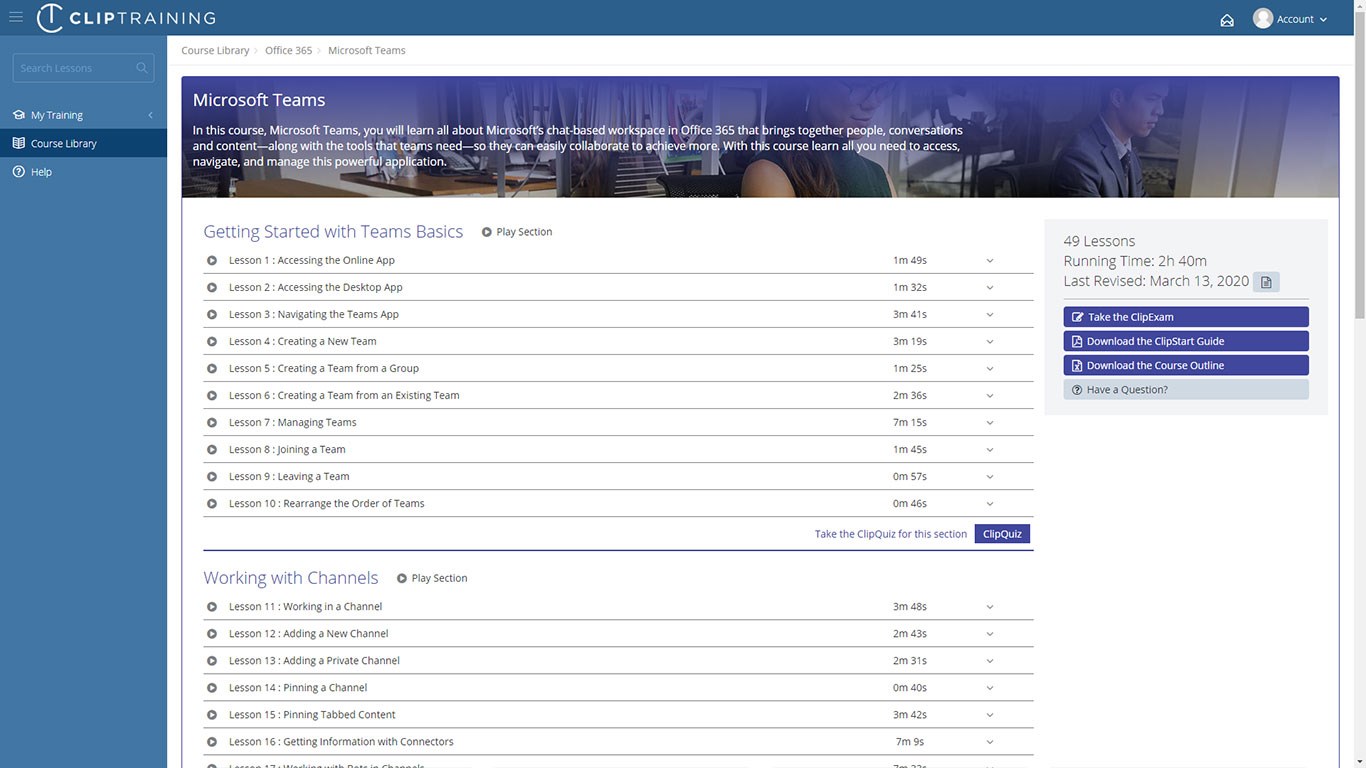Click the search magnifier icon
Image resolution: width=1366 pixels, height=768 pixels.
(x=142, y=68)
